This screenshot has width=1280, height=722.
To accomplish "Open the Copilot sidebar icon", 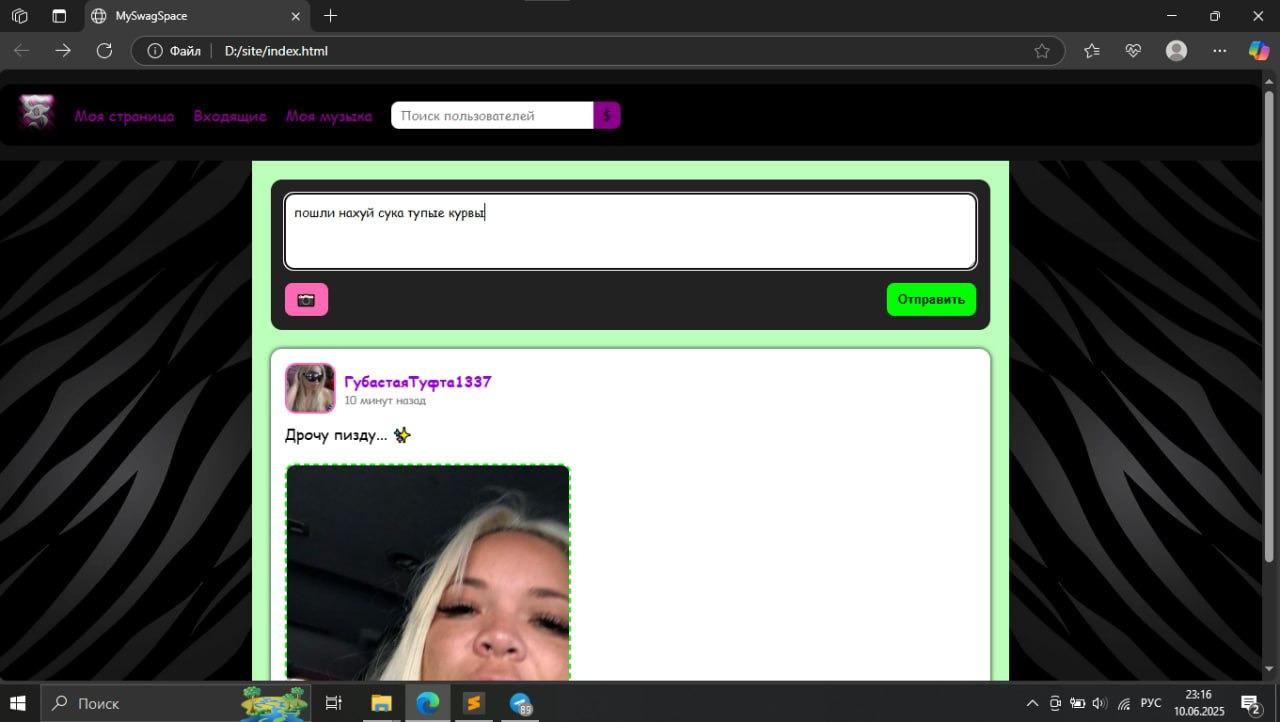I will click(1258, 51).
